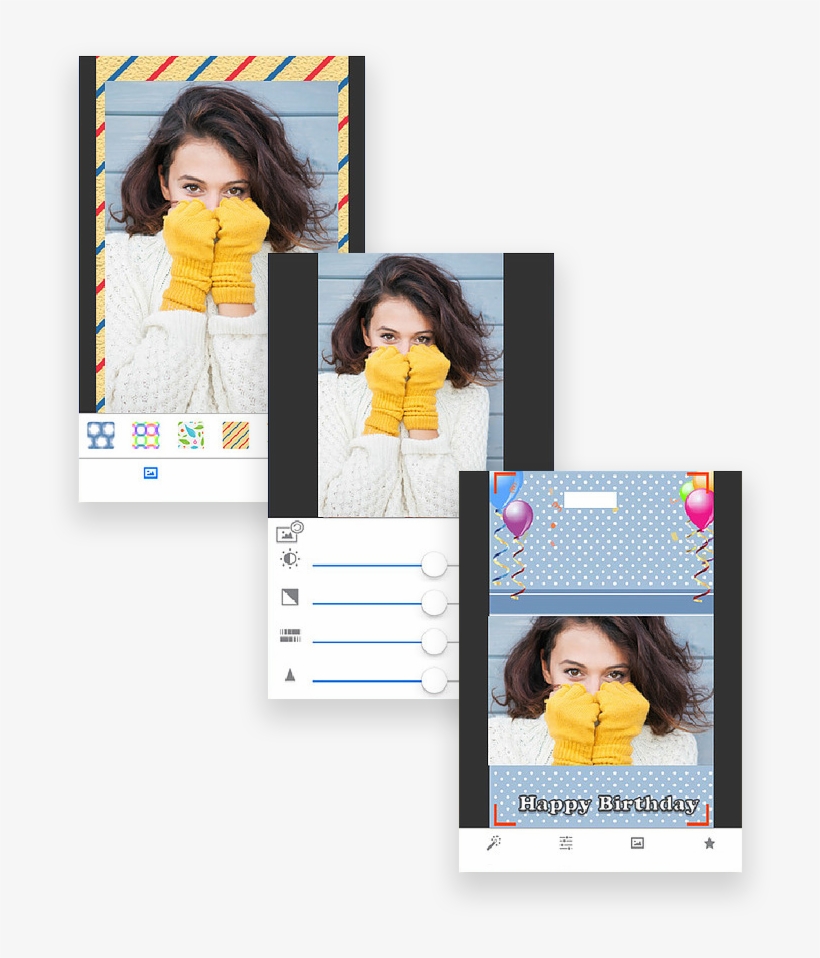Open the adjustment sliders tab

[x=566, y=844]
